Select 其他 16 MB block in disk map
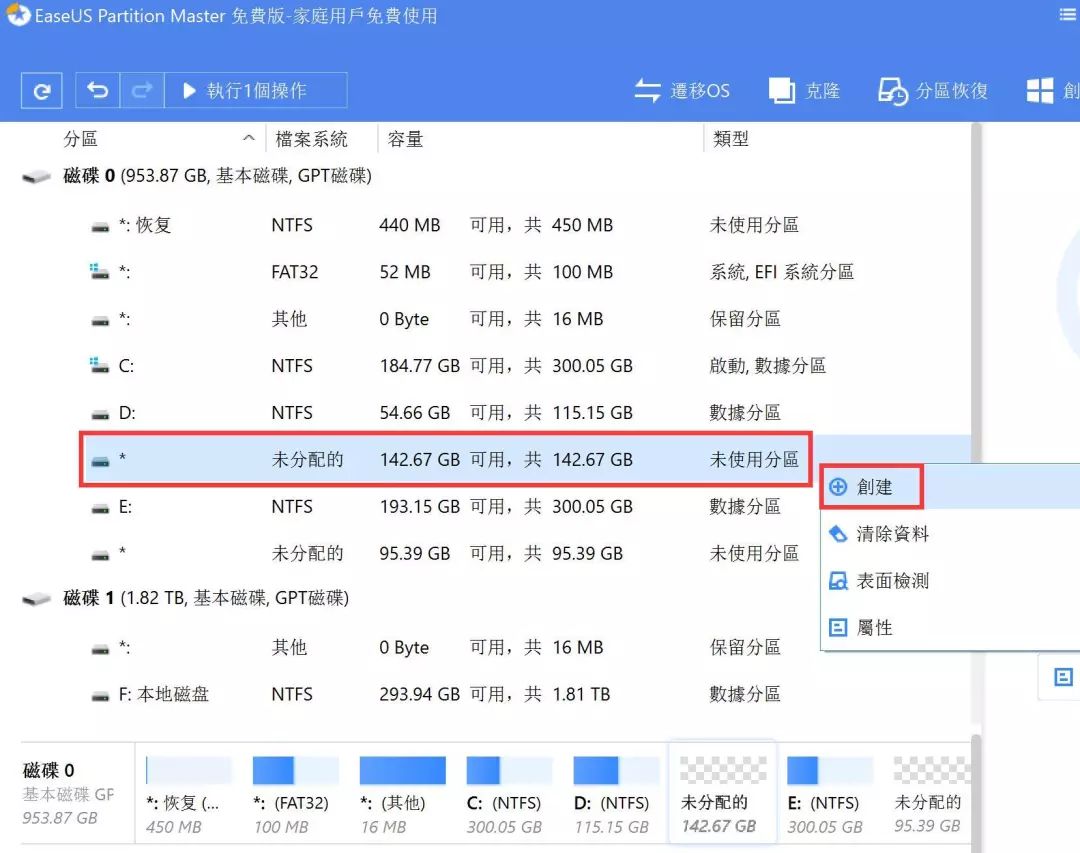This screenshot has width=1080, height=853. [402, 794]
